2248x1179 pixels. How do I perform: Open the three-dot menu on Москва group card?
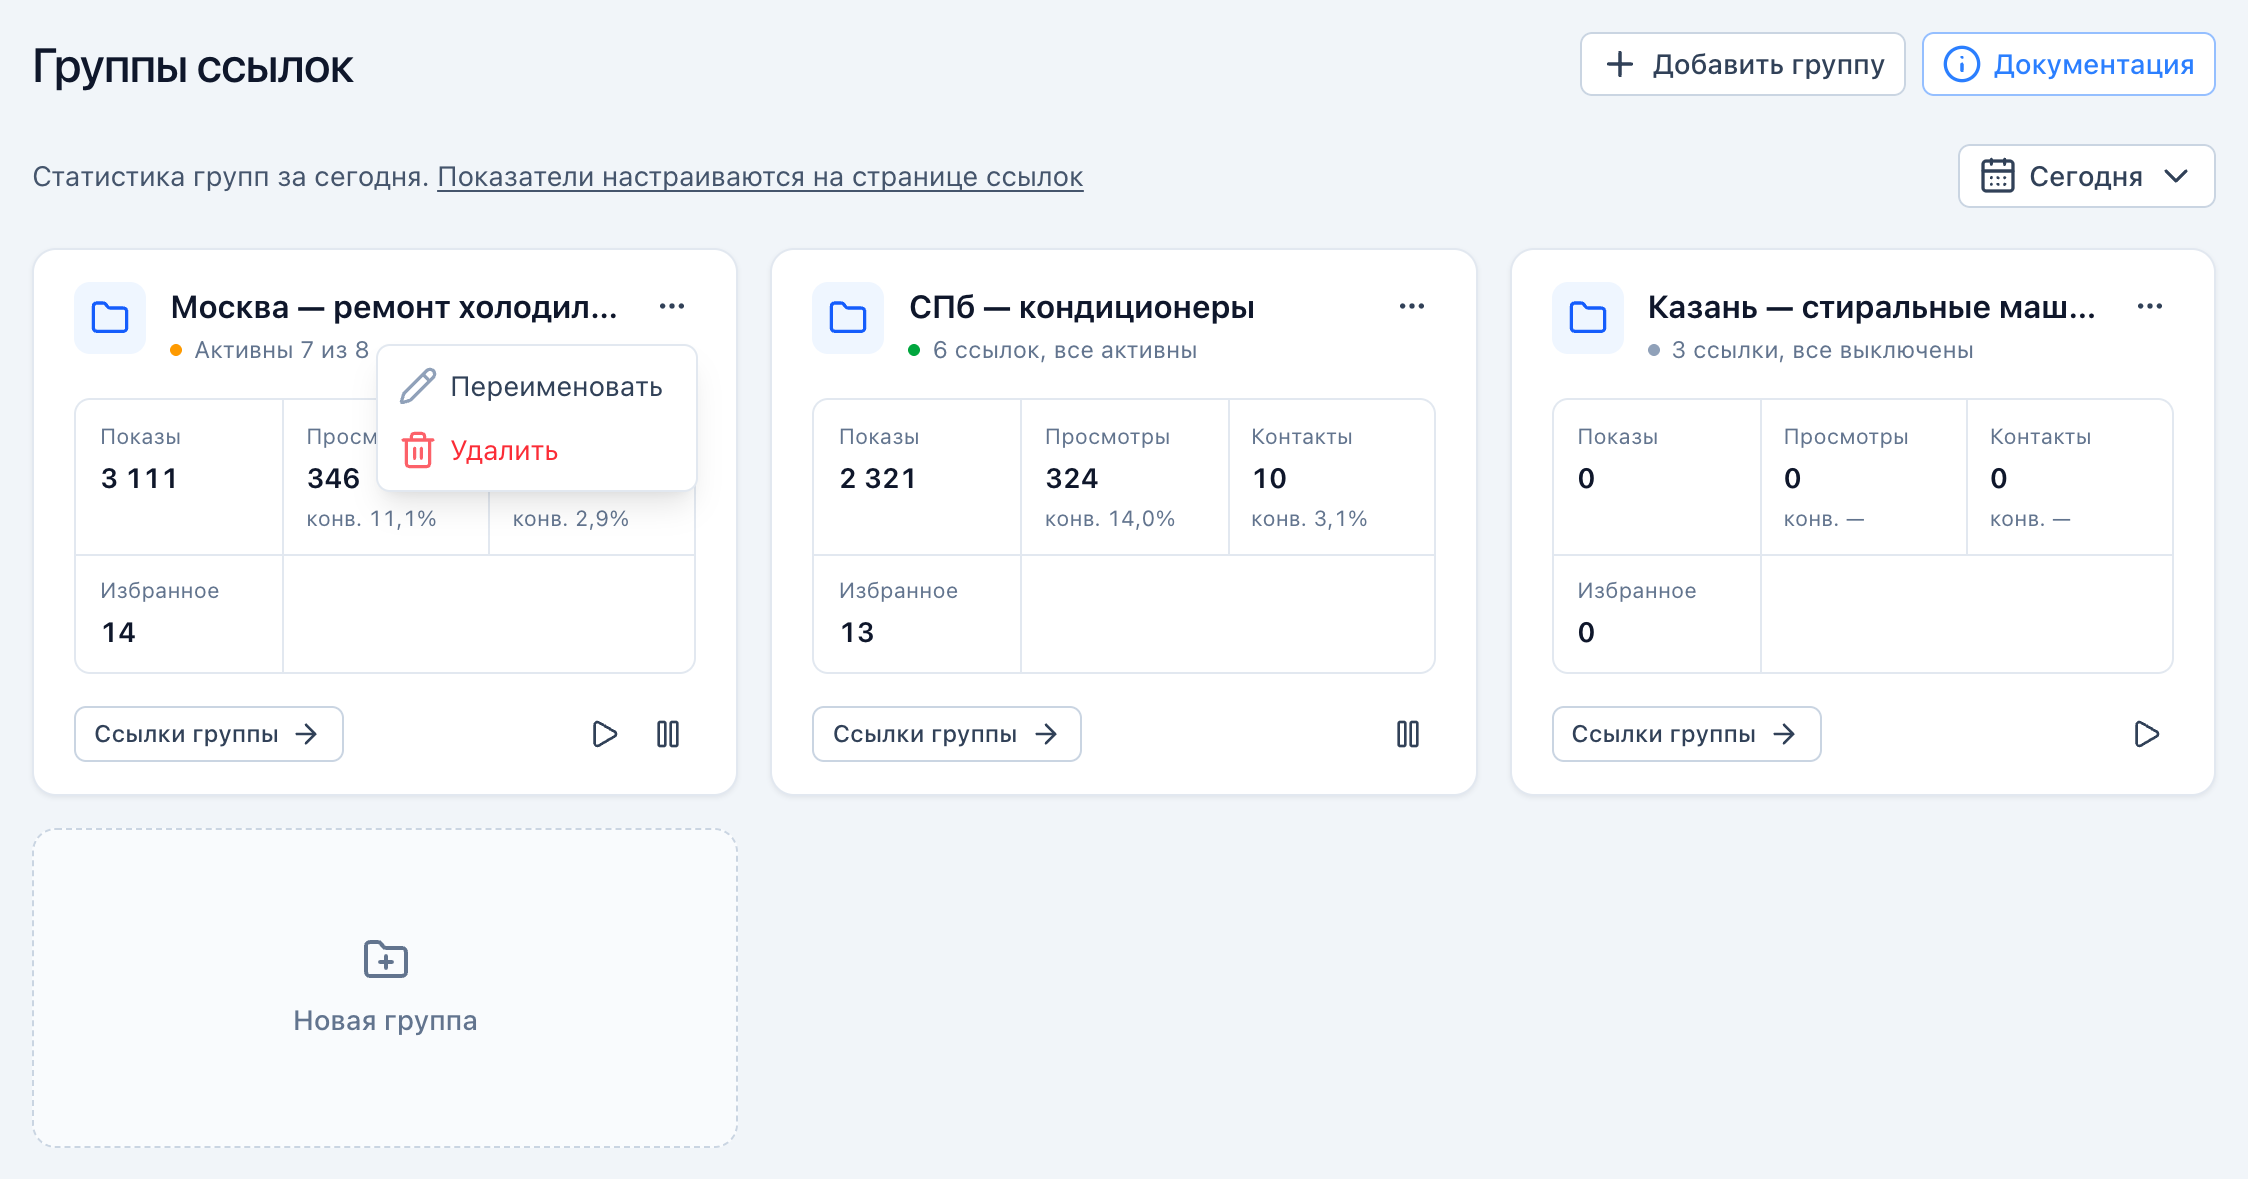(672, 306)
